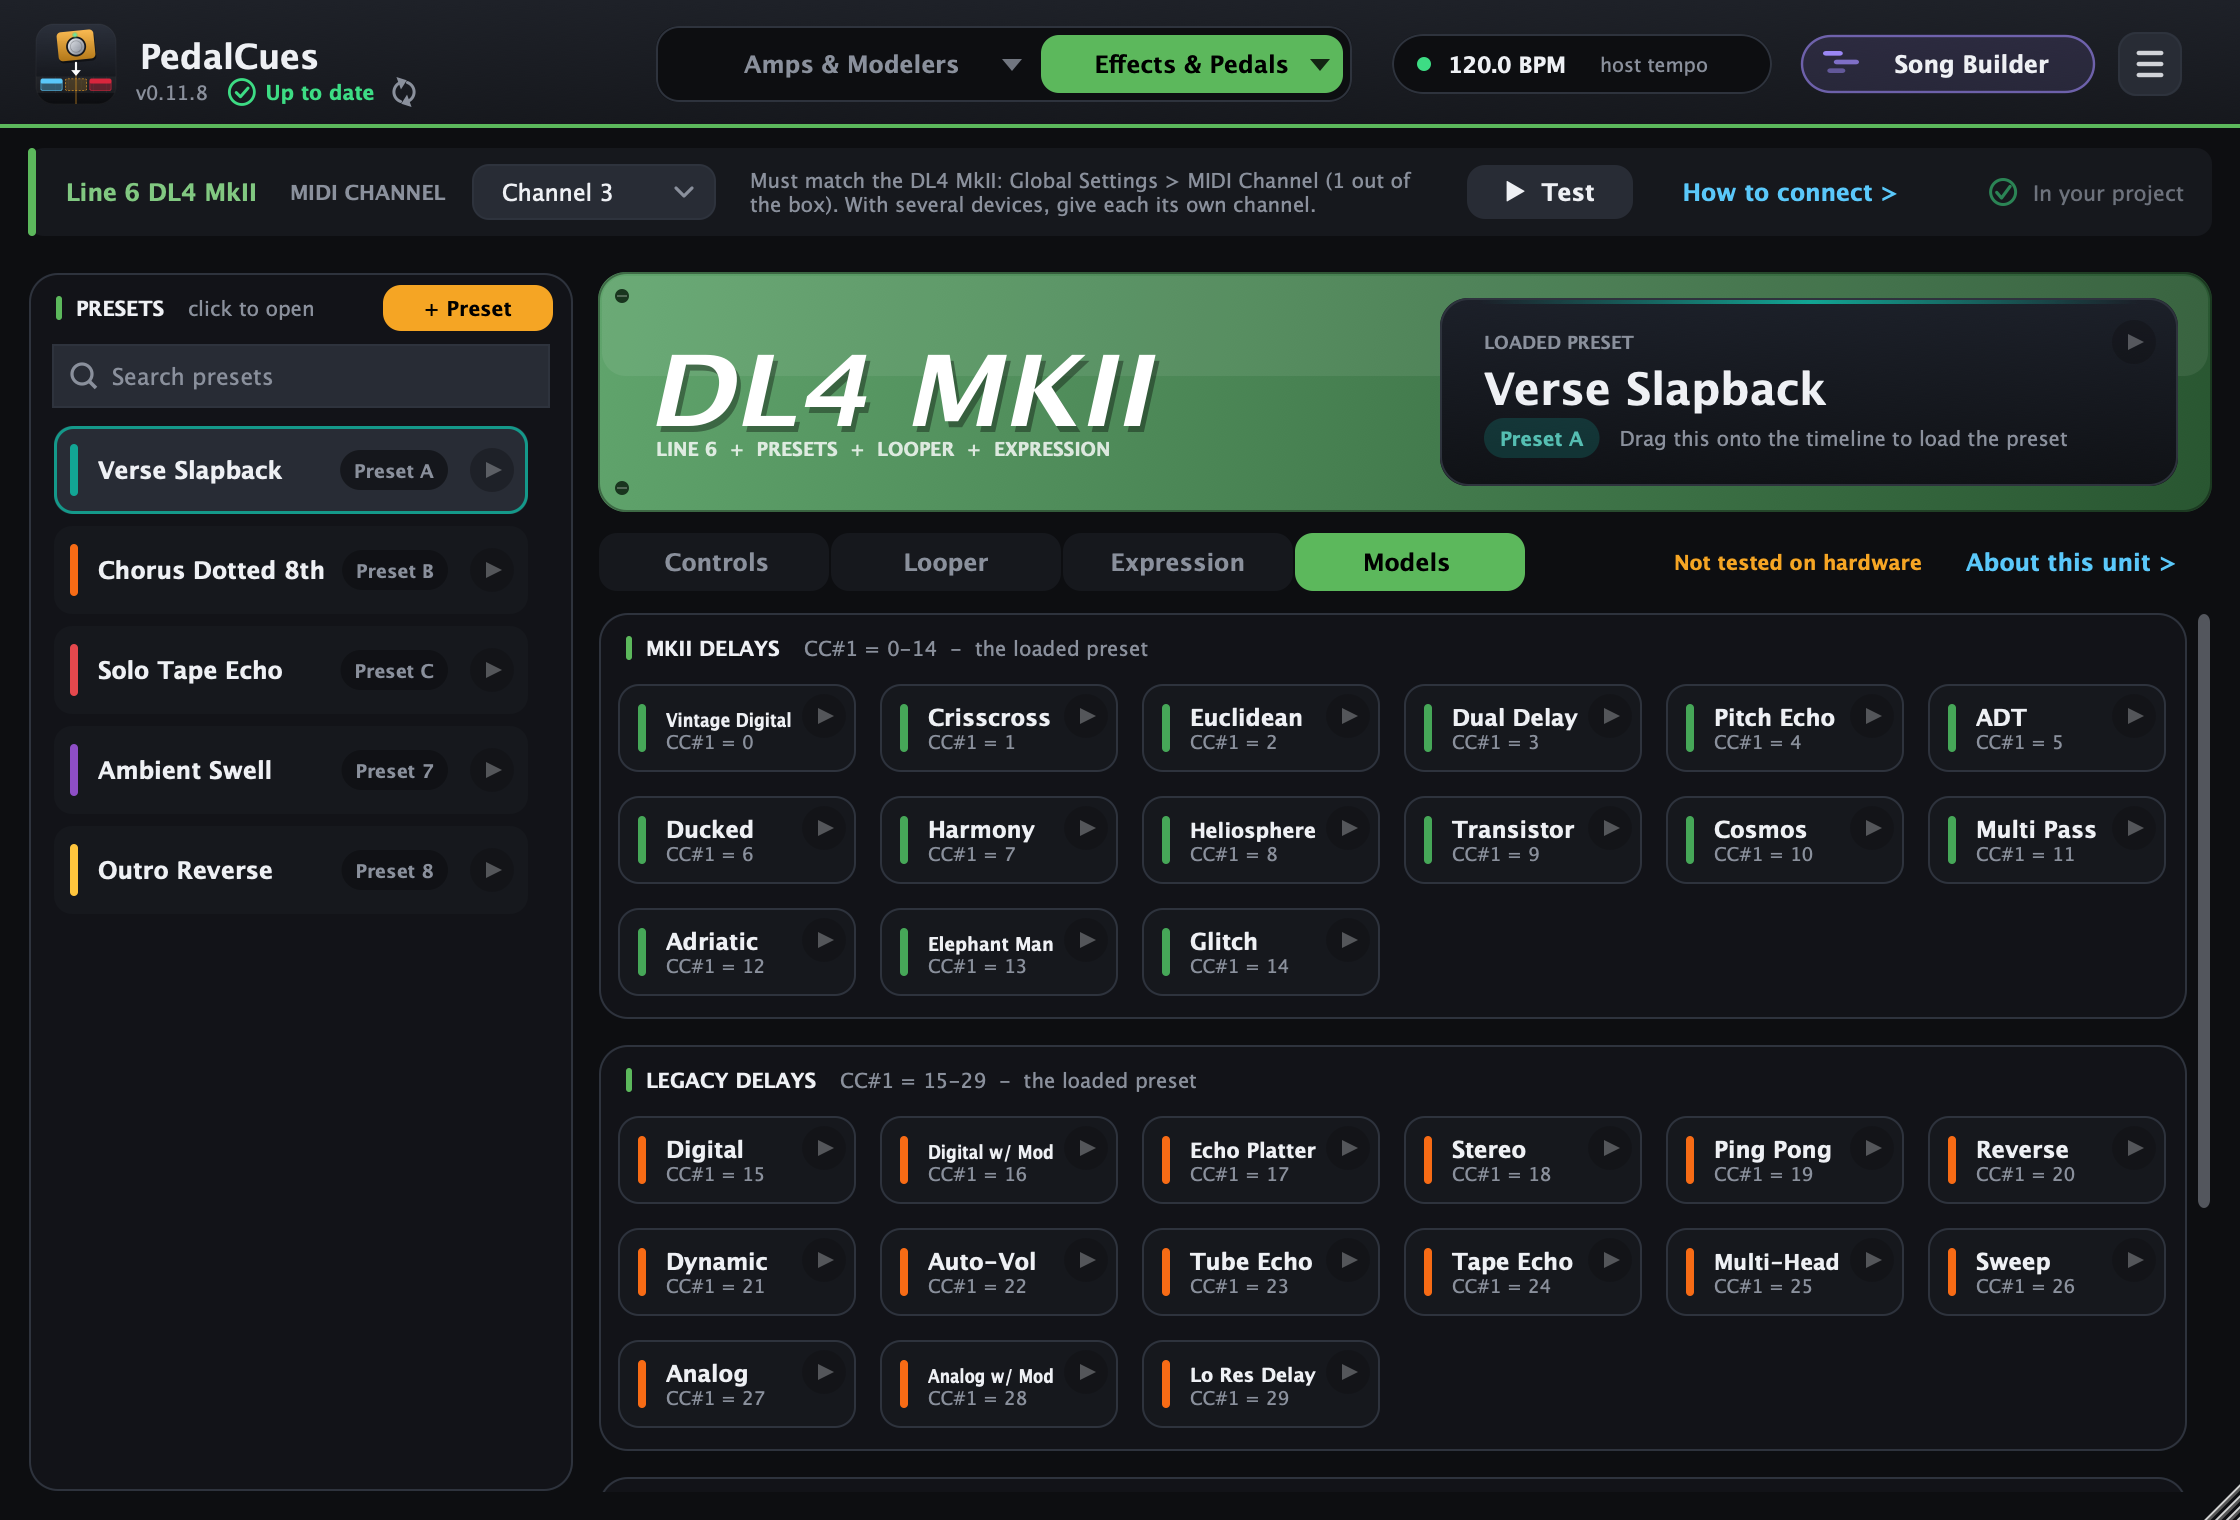
Task: Switch to the Controls tab
Action: [715, 562]
